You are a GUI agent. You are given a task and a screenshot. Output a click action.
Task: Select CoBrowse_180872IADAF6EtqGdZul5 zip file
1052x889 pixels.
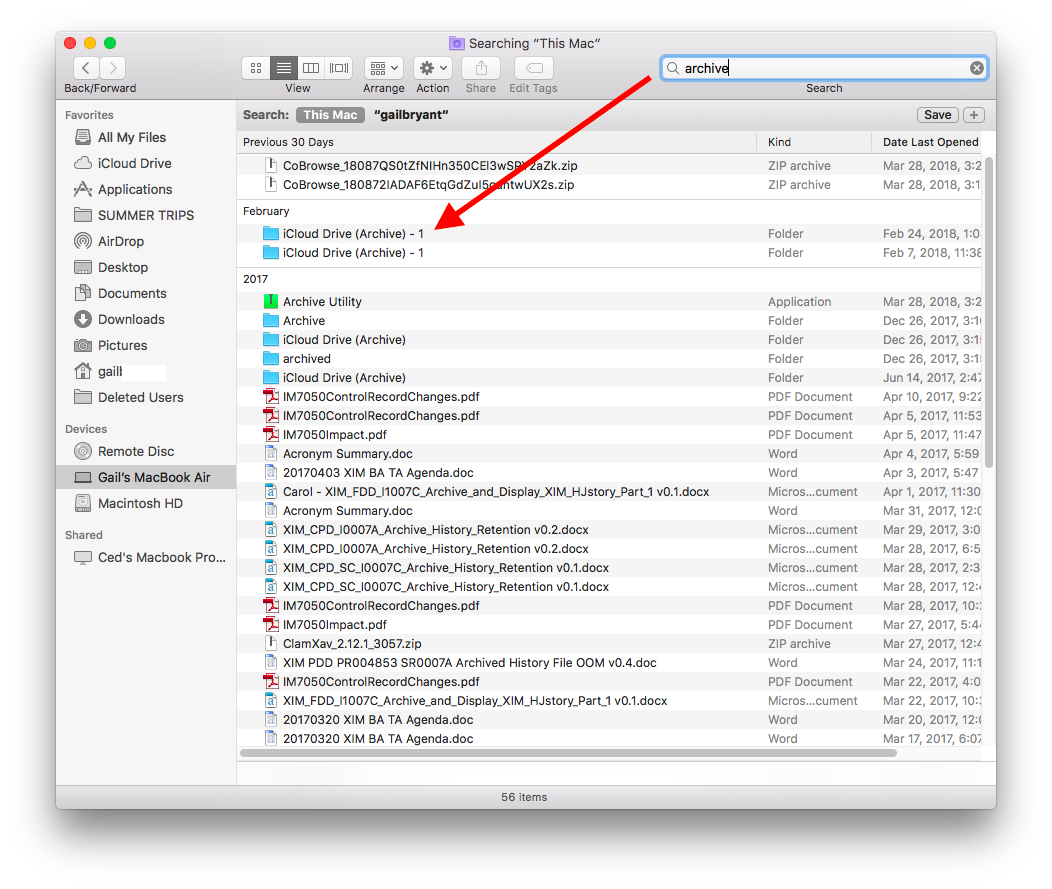pos(609,185)
